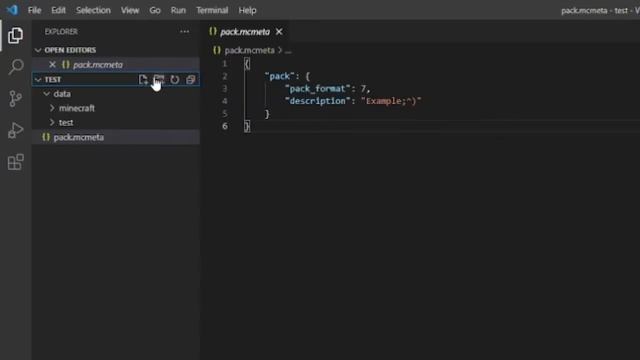Click the "Example;^)" string value
Viewport: 640px width, 360px height.
point(391,101)
